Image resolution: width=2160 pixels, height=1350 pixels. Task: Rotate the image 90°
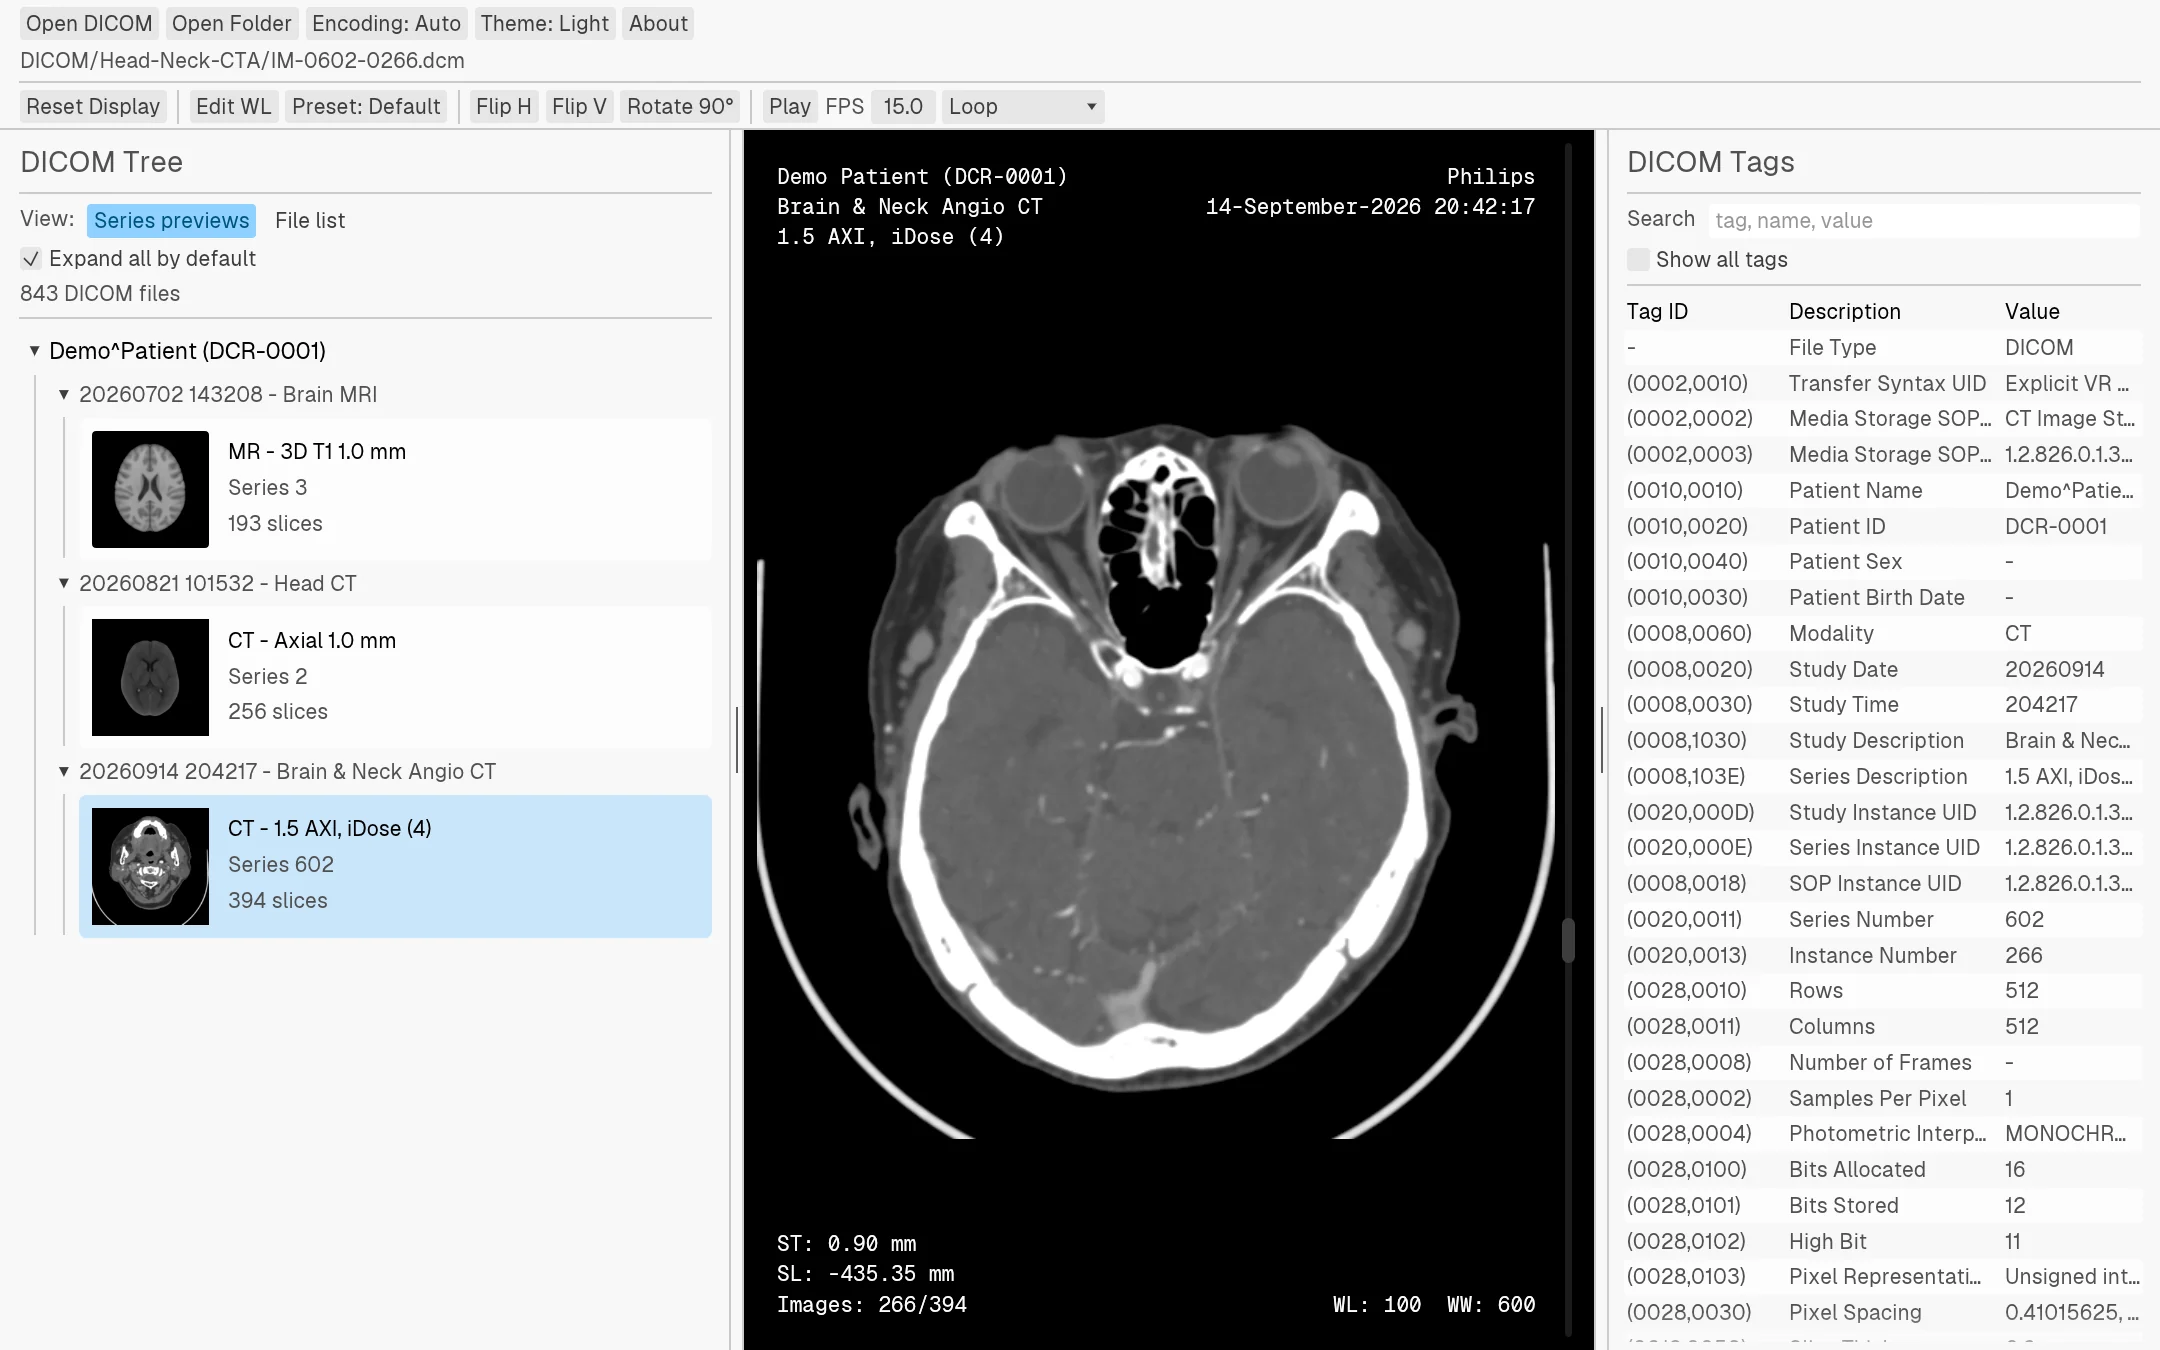coord(680,106)
